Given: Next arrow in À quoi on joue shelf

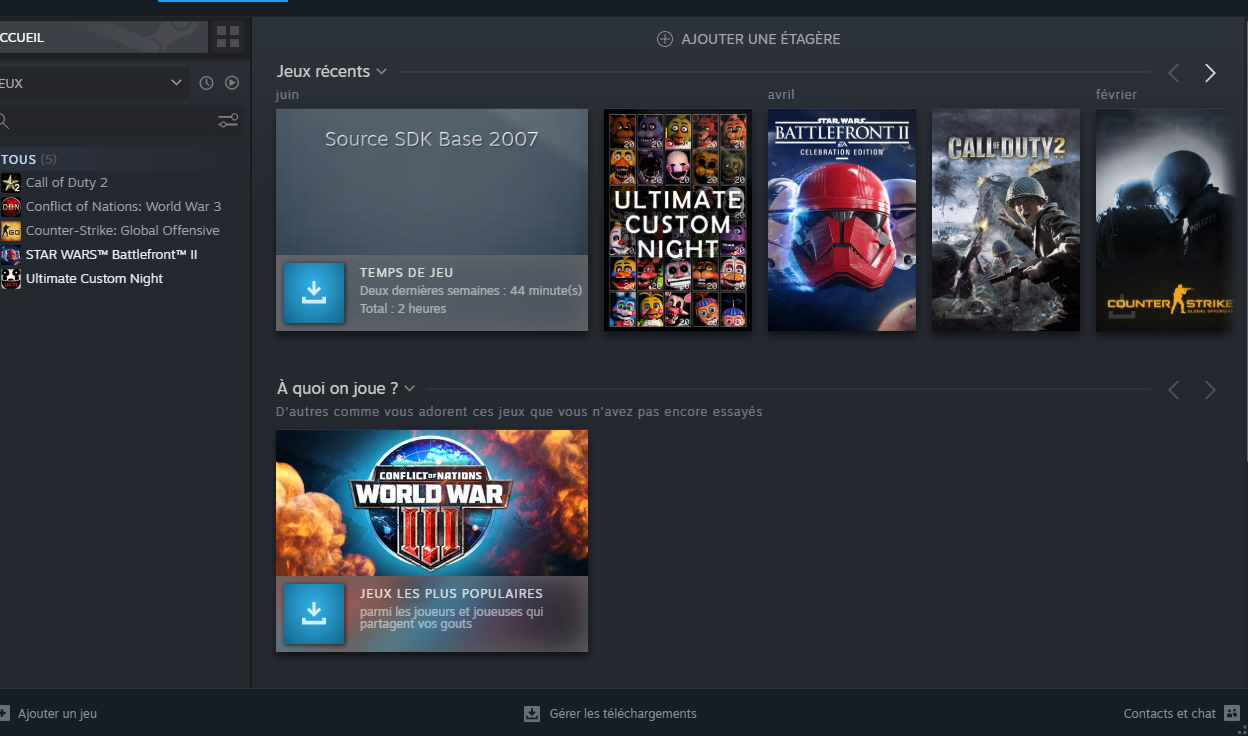Looking at the screenshot, I should 1210,390.
